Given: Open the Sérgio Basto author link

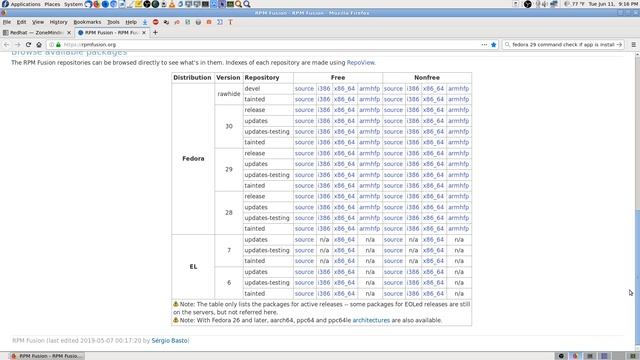Looking at the screenshot, I should tap(169, 340).
